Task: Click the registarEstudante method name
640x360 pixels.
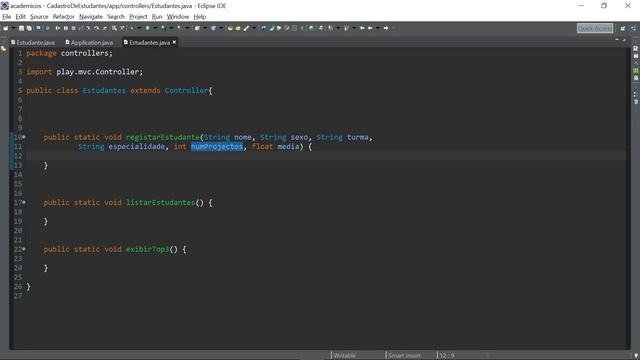Action: click(x=162, y=137)
